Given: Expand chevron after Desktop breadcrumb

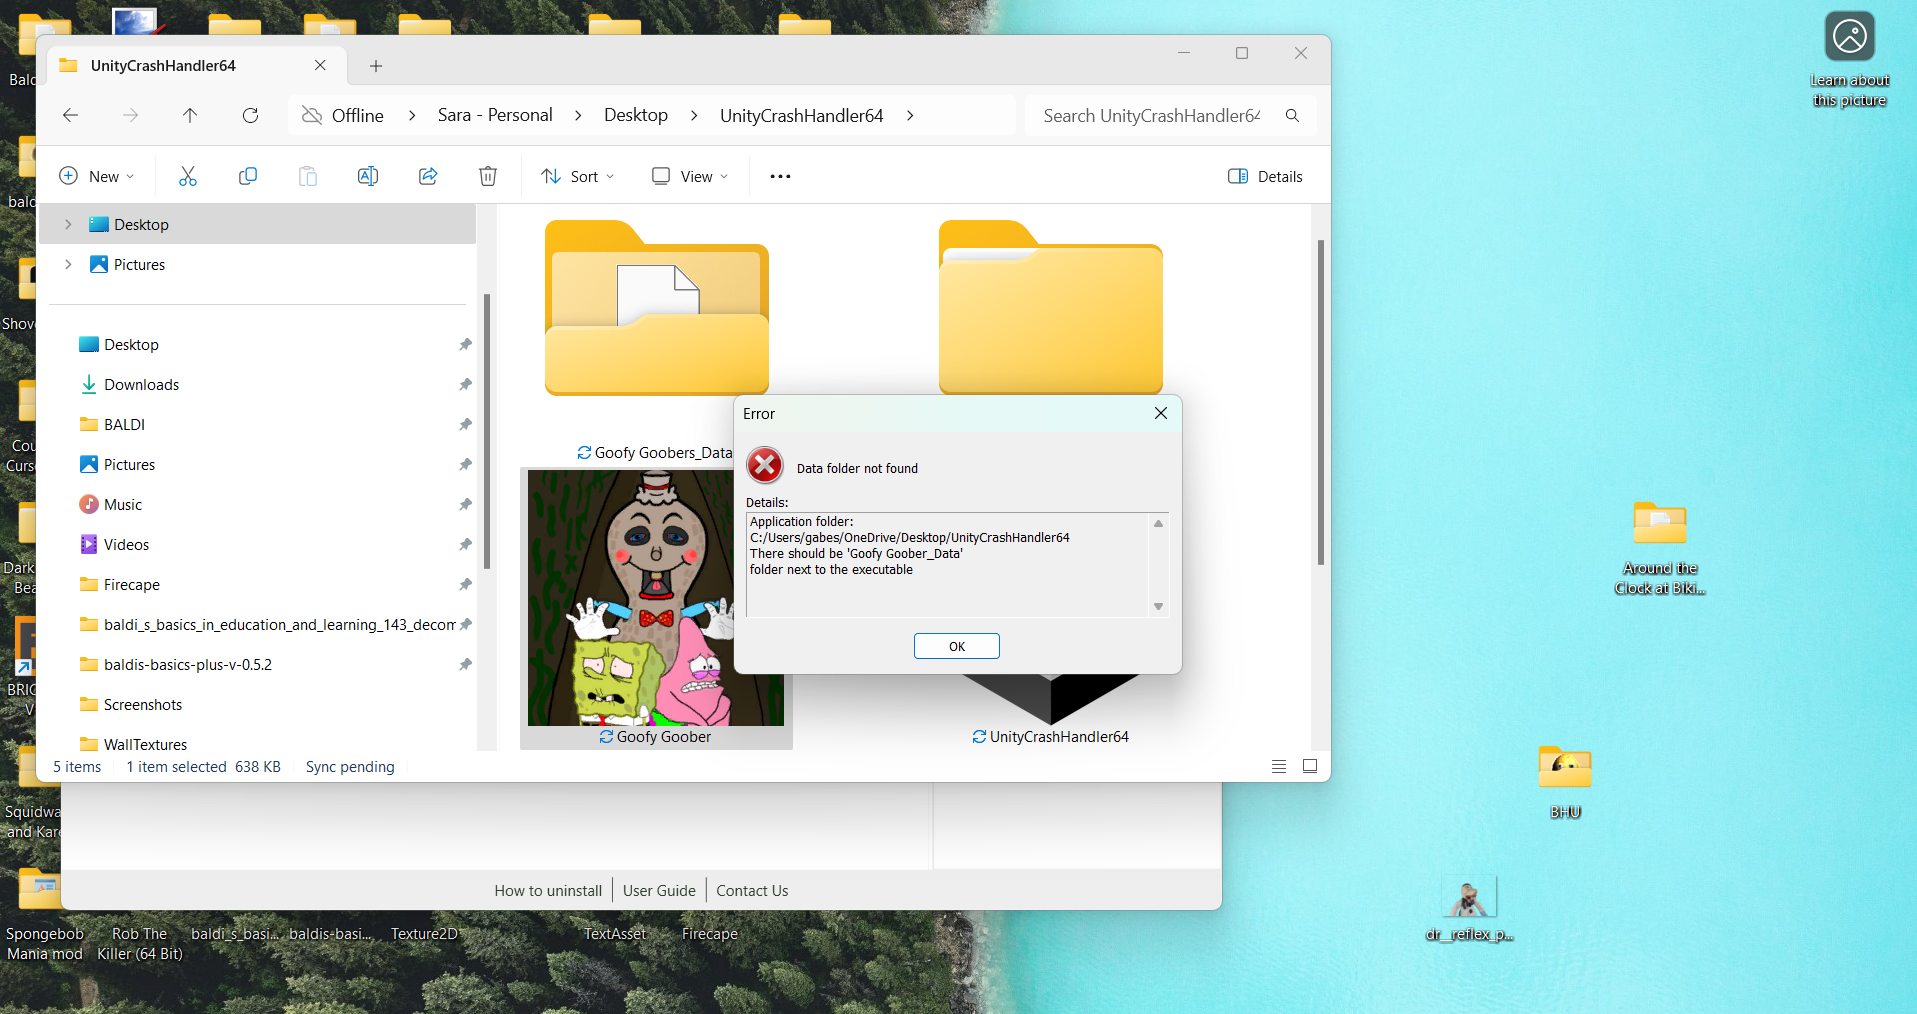Looking at the screenshot, I should pyautogui.click(x=694, y=115).
